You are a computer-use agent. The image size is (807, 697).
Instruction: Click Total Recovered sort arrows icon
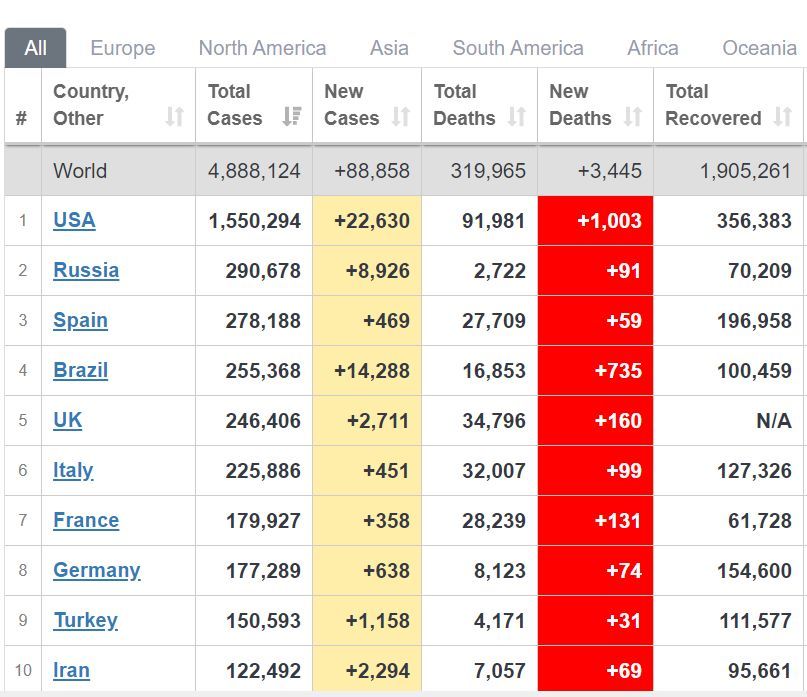click(x=783, y=117)
